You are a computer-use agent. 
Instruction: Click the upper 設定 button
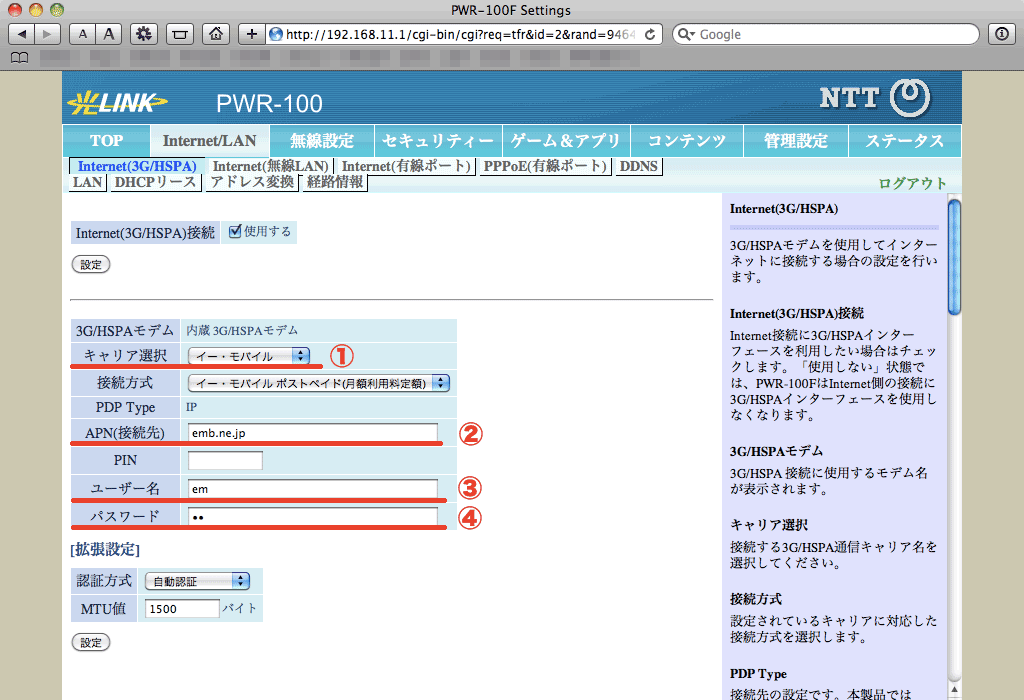(91, 264)
